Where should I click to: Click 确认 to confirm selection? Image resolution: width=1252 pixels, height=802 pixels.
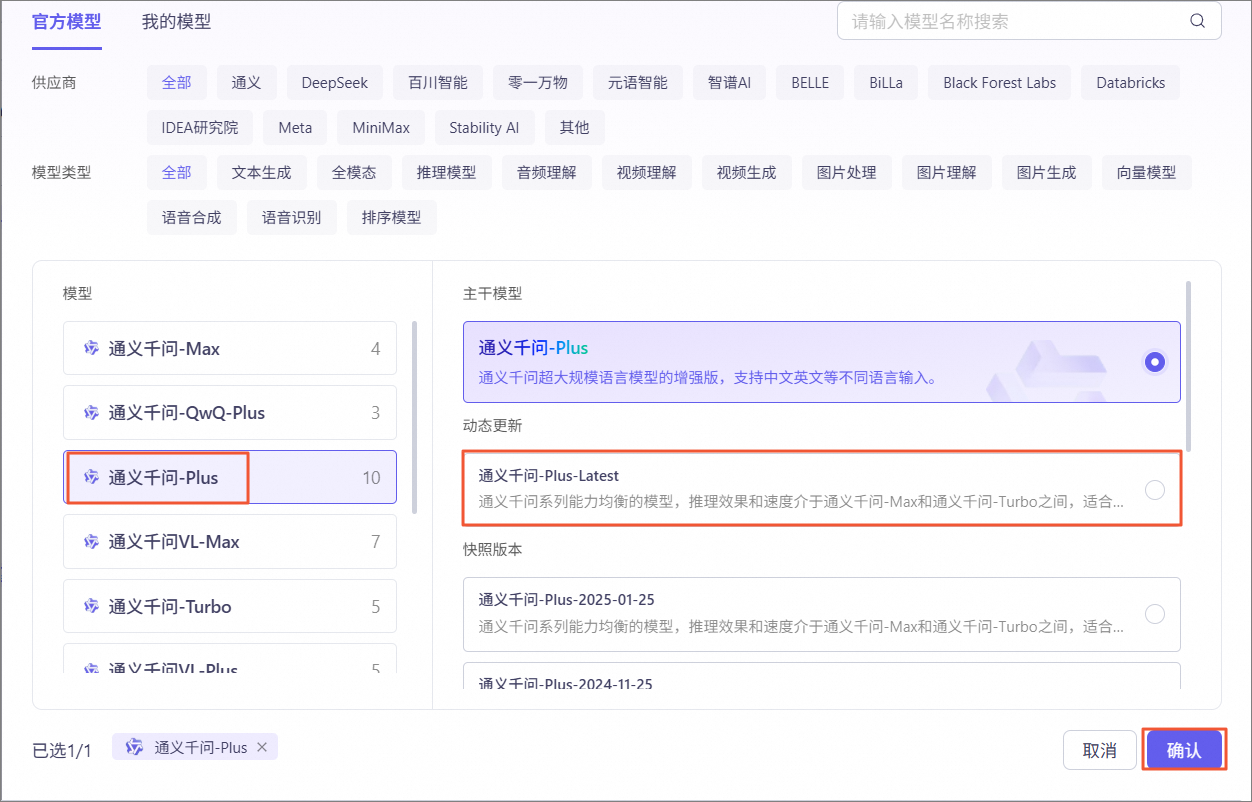coord(1184,750)
